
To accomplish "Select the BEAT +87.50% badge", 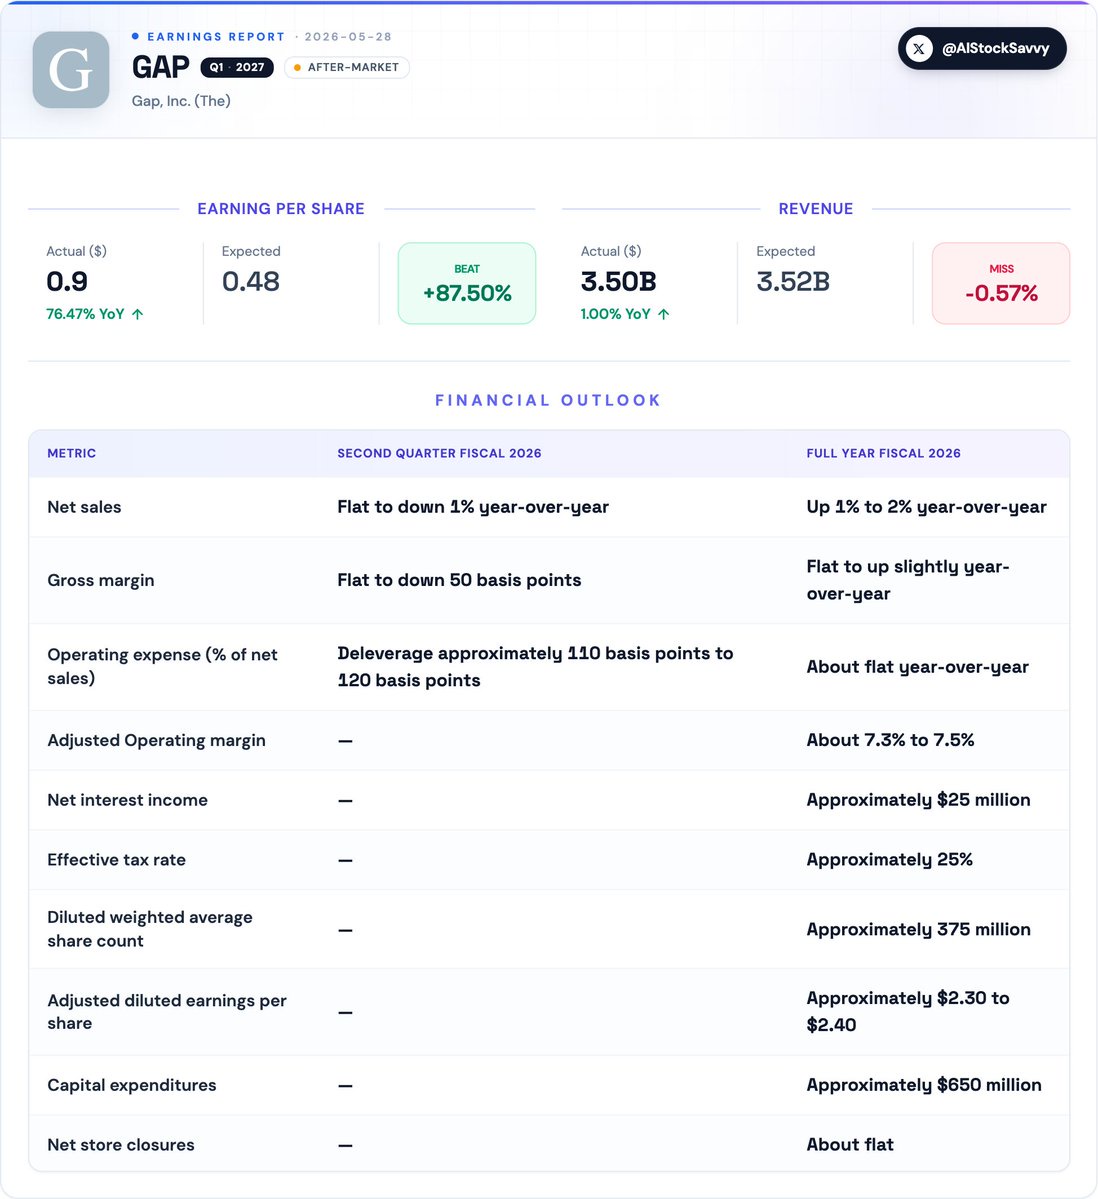I will coord(466,283).
